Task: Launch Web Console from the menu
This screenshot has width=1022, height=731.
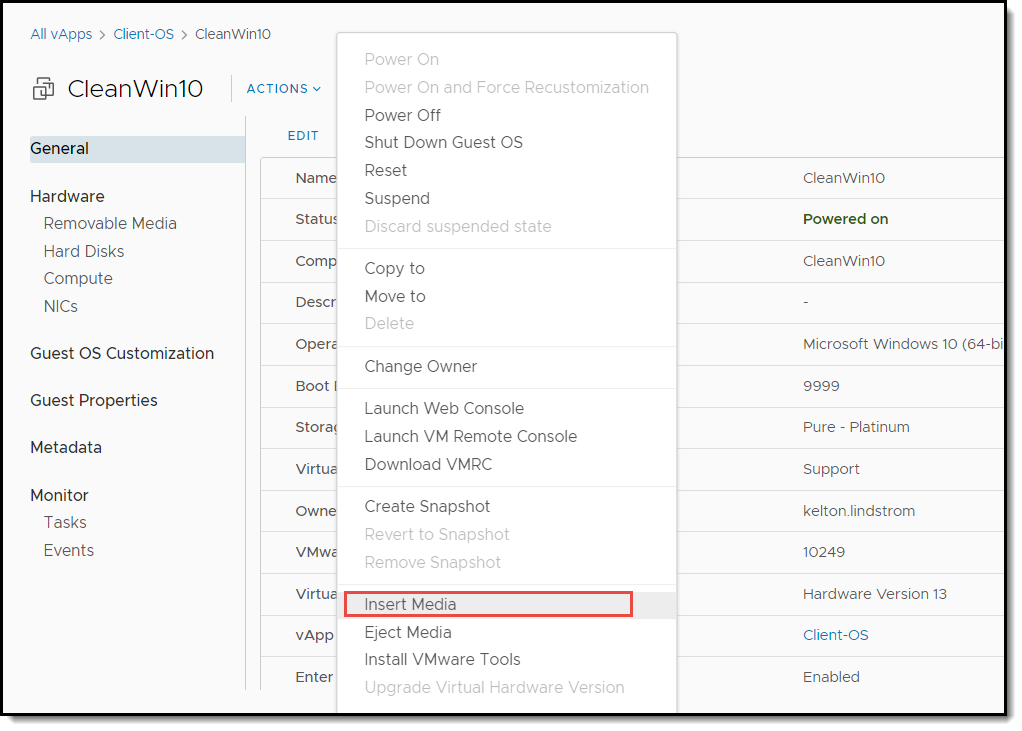Action: point(443,408)
